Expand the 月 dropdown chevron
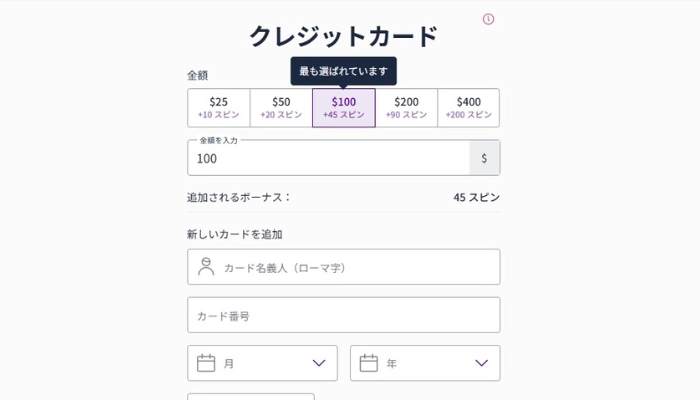The image size is (700, 400). [x=319, y=363]
